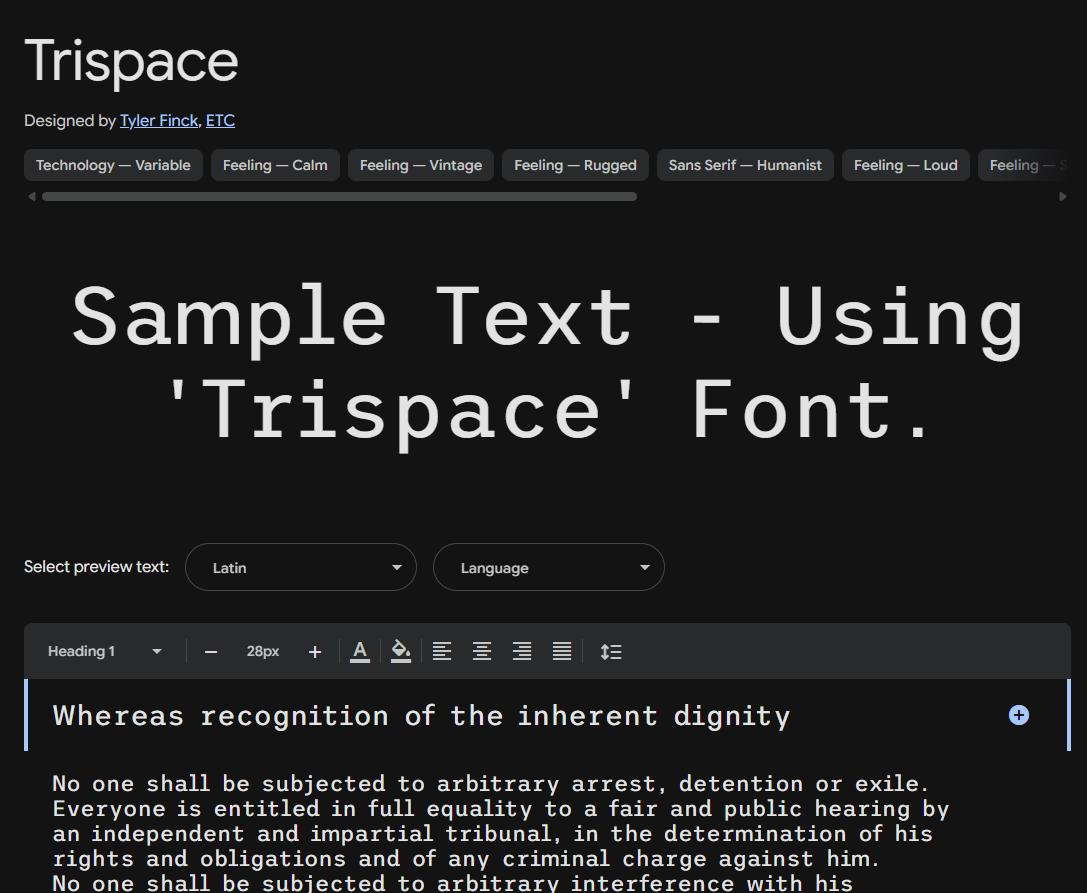Select the Feeling — Calm tag

[275, 165]
